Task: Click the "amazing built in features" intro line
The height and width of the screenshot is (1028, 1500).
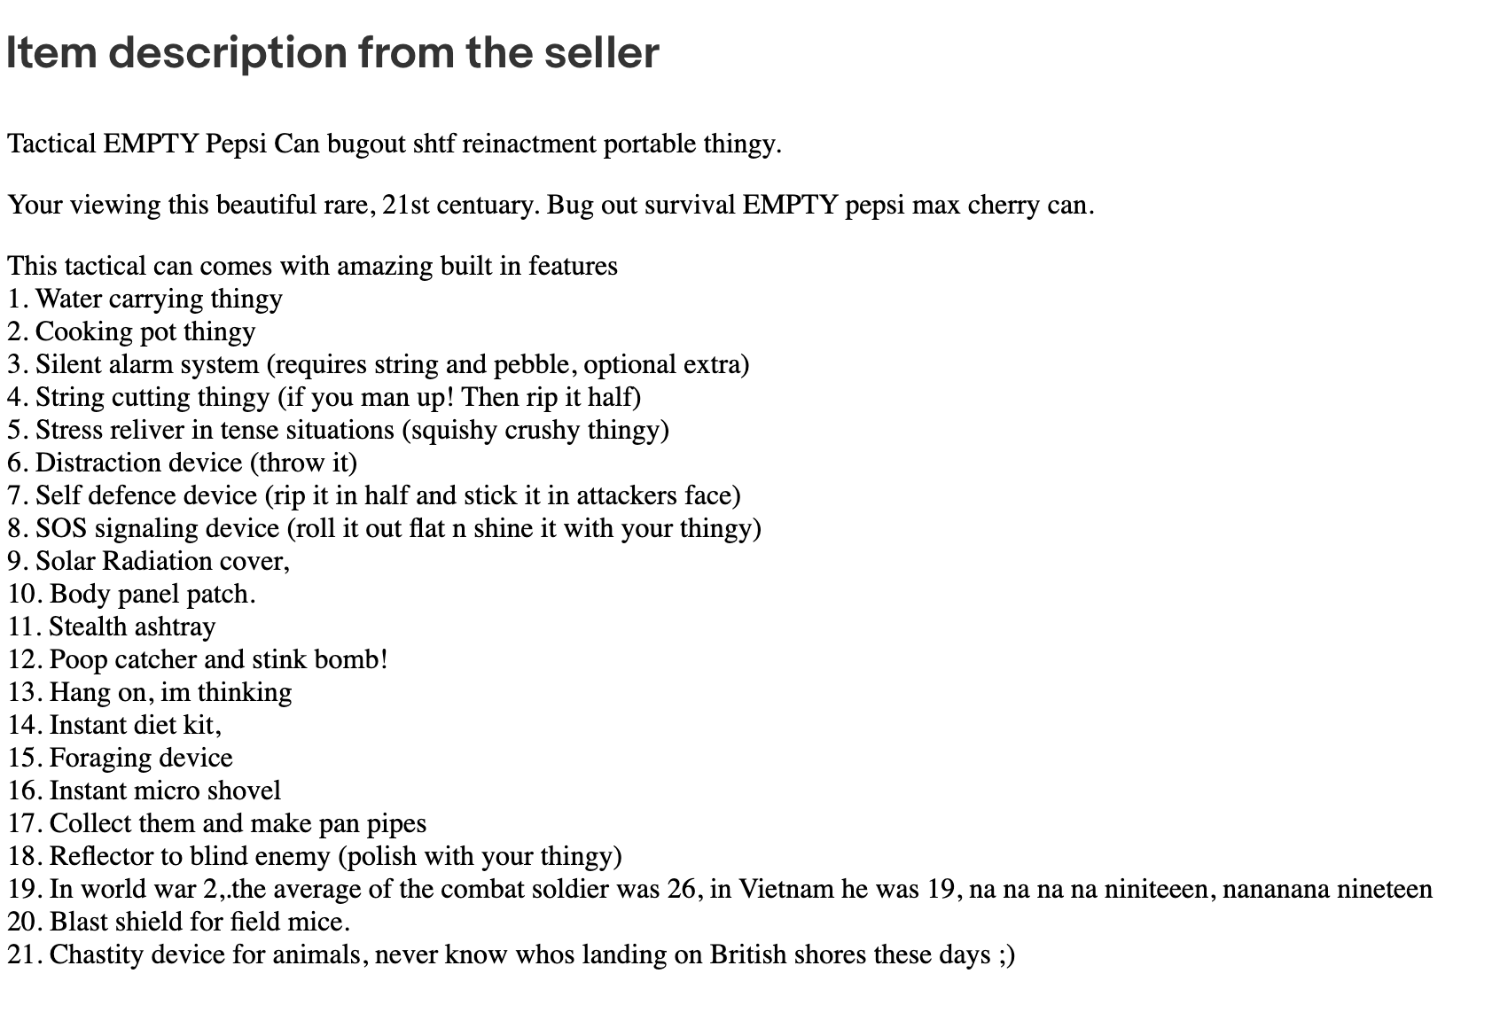Action: pos(312,266)
